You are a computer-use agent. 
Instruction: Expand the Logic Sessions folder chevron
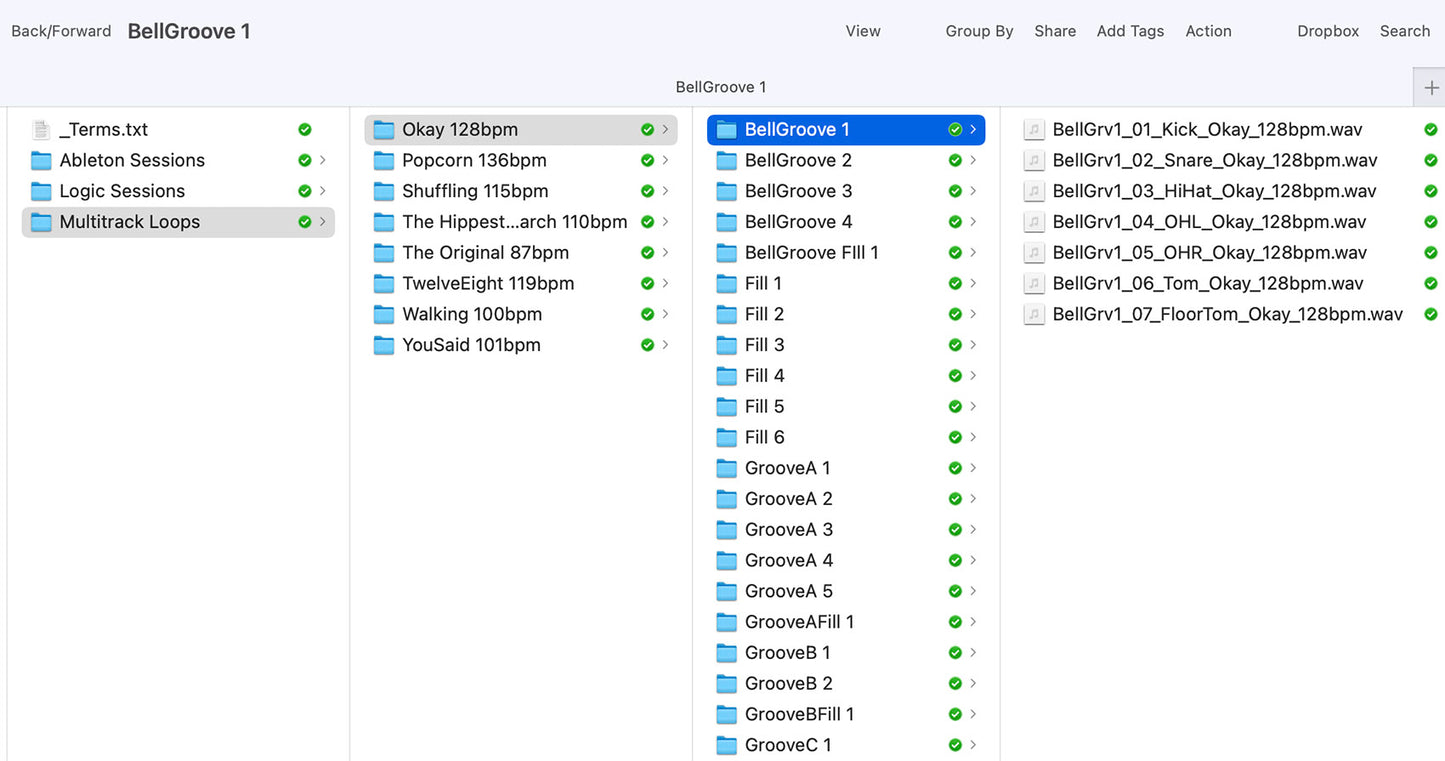pyautogui.click(x=322, y=192)
